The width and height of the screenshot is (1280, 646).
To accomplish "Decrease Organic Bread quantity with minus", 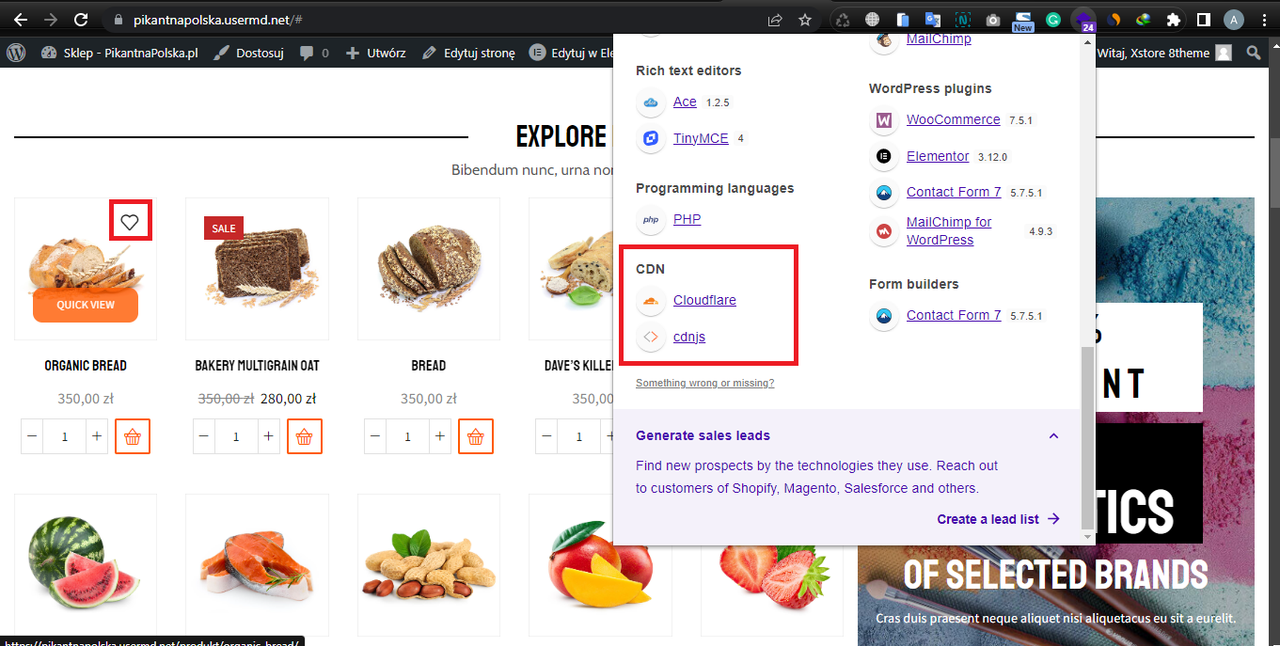I will [x=33, y=437].
